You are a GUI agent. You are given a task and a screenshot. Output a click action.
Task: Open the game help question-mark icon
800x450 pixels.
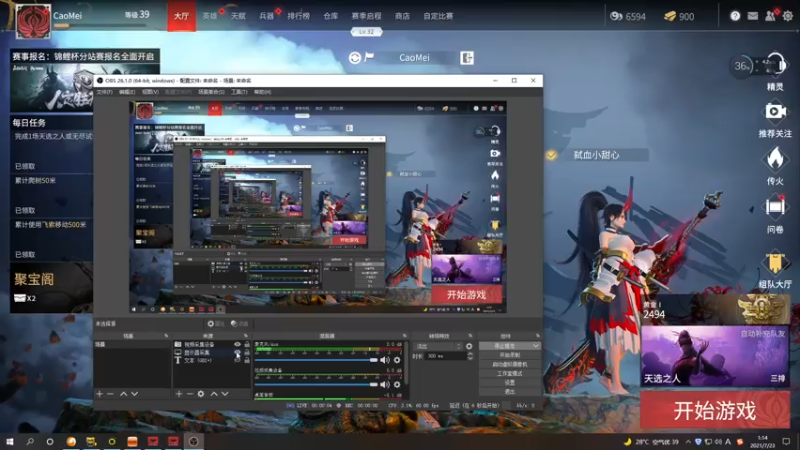735,16
